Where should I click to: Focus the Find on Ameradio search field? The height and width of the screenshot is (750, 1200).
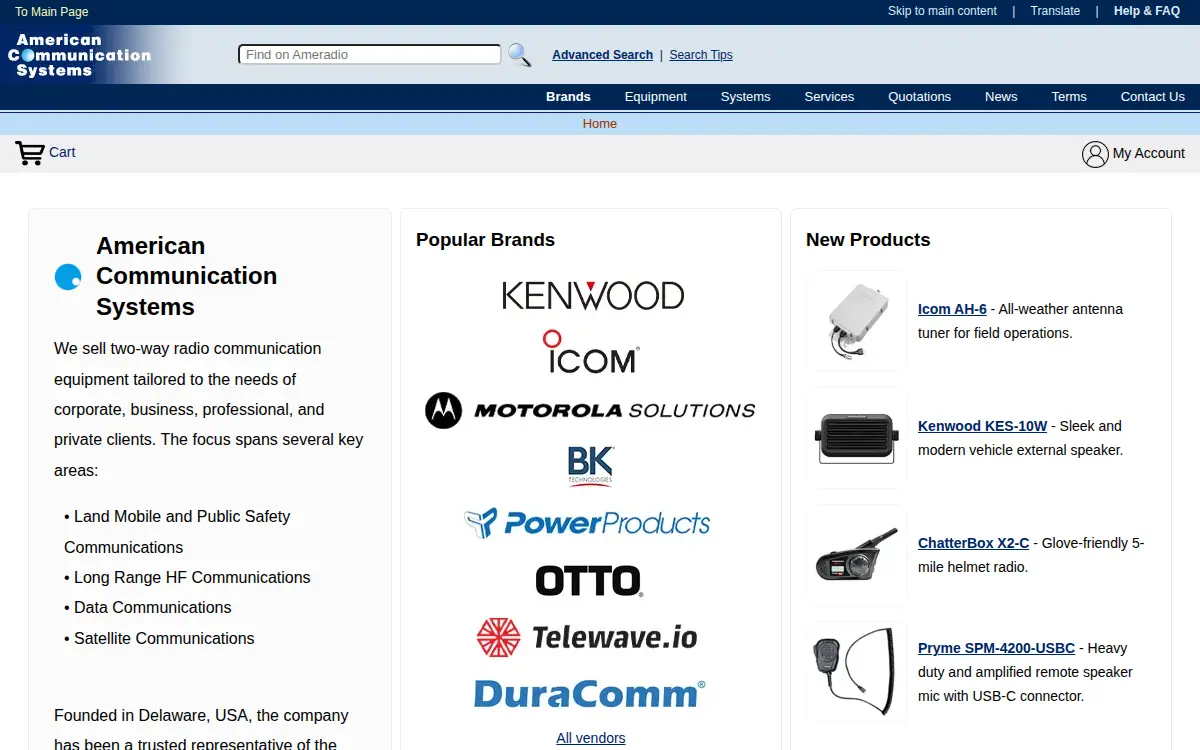[369, 55]
